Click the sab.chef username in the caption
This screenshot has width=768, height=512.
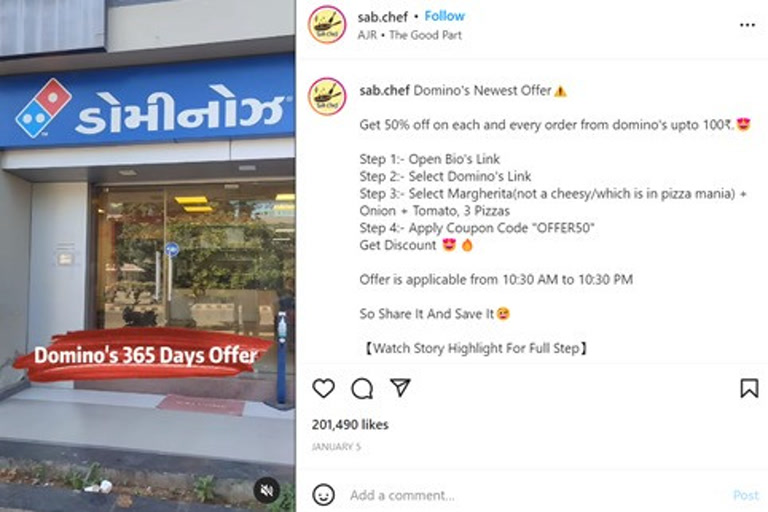point(384,91)
